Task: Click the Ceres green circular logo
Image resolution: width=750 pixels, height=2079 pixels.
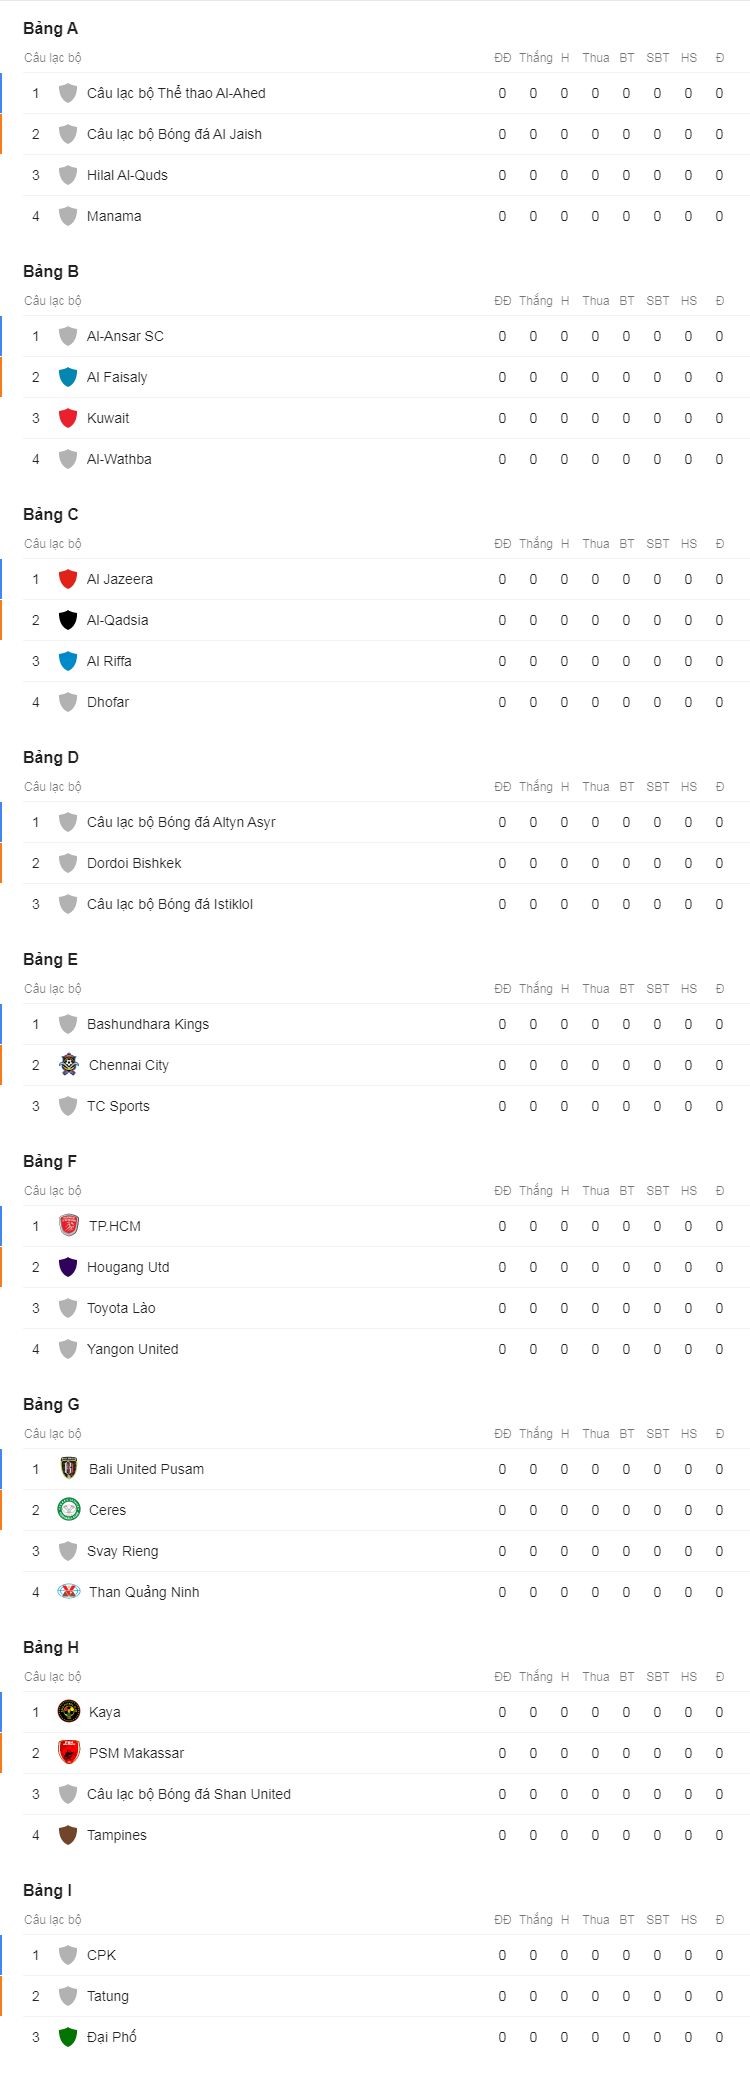Action: click(x=69, y=1509)
